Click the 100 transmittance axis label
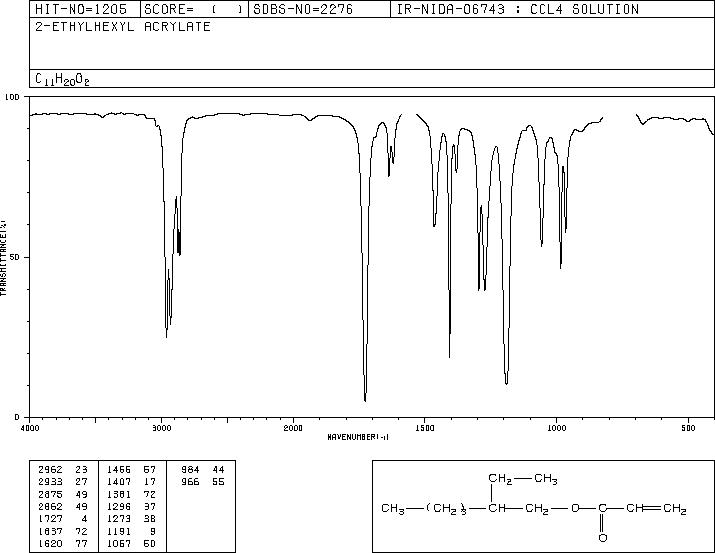Screen dimensions: 715x553 [12, 97]
